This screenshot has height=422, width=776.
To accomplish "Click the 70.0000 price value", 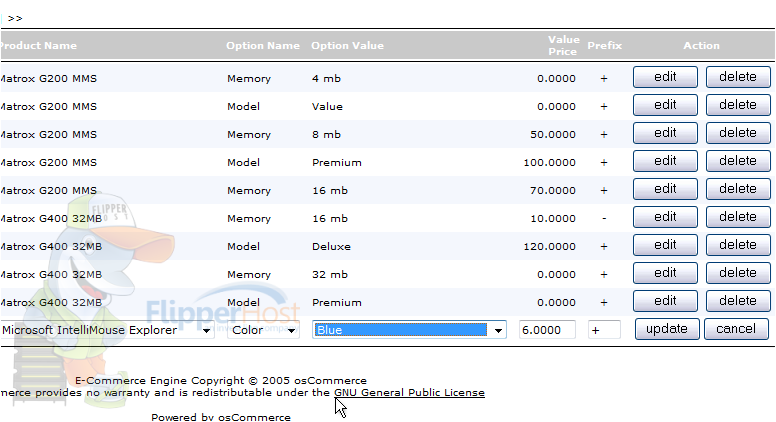I will 553,190.
